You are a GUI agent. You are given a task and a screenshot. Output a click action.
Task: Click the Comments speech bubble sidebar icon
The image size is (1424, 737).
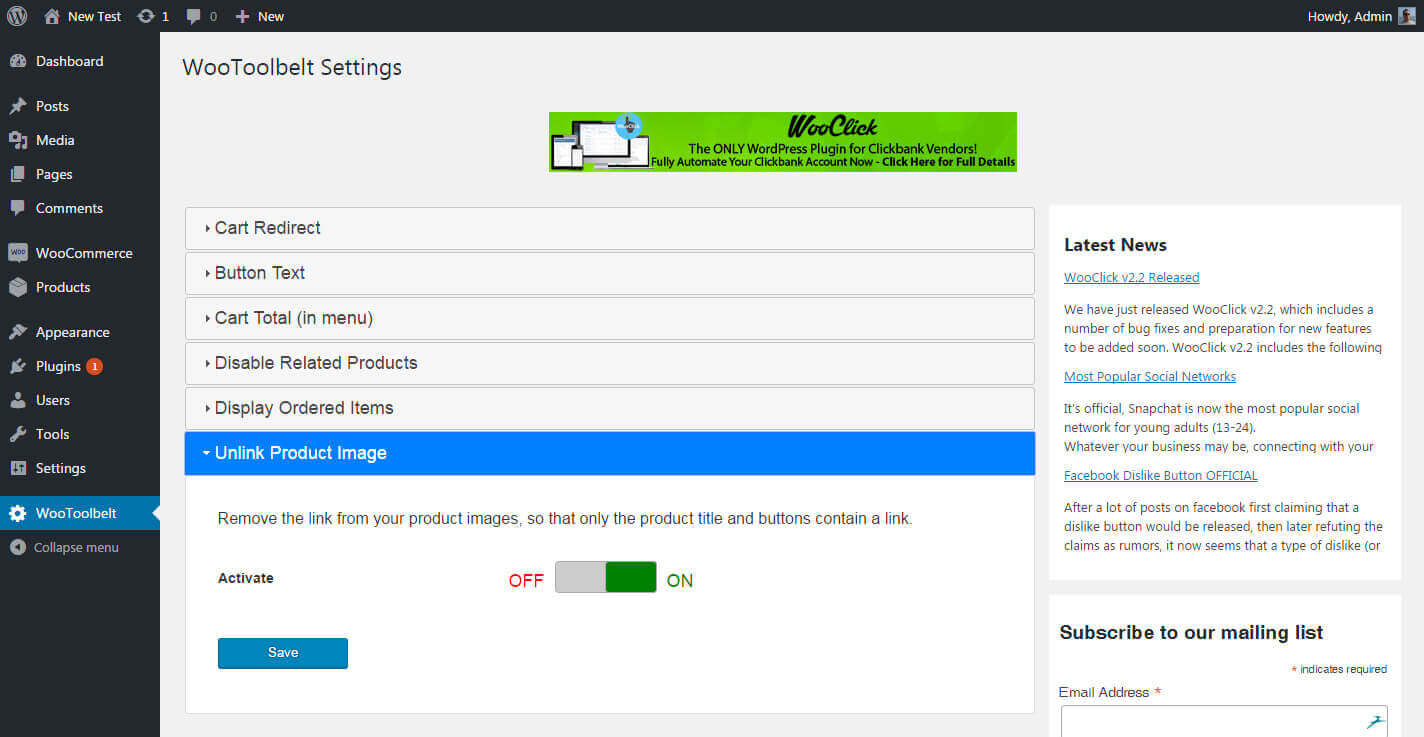18,208
